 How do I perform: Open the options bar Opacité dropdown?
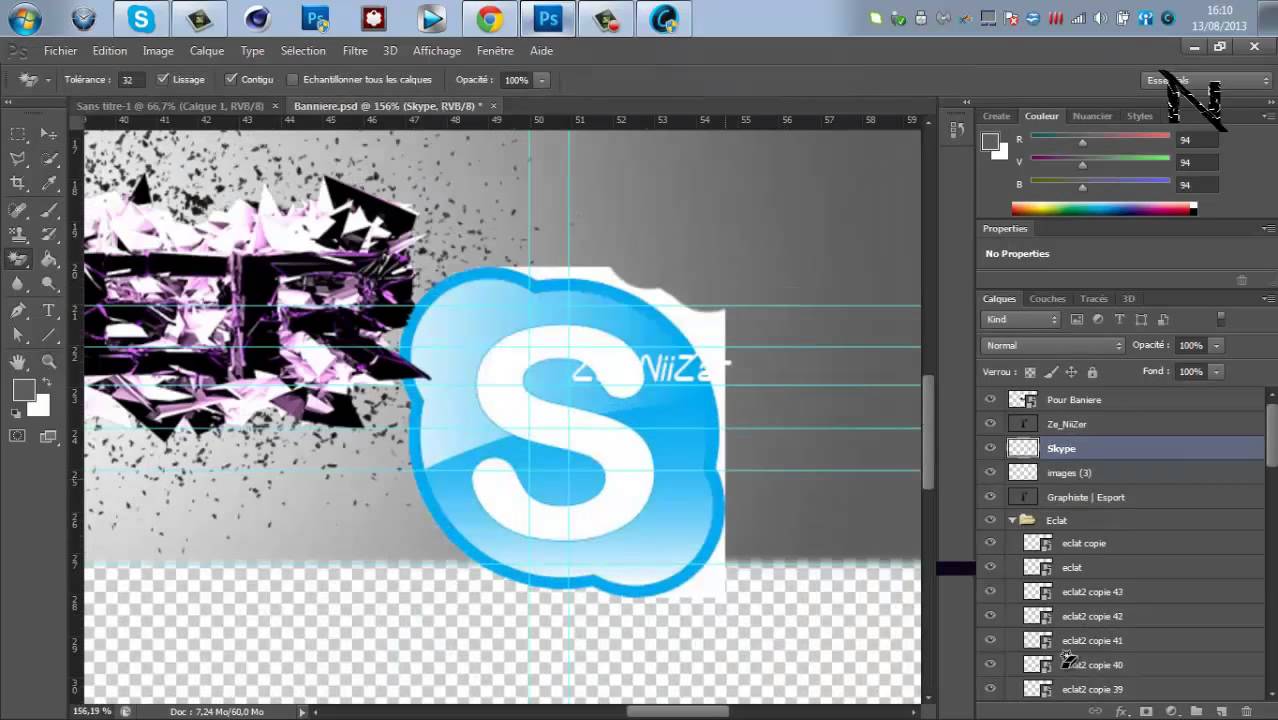pyautogui.click(x=542, y=80)
